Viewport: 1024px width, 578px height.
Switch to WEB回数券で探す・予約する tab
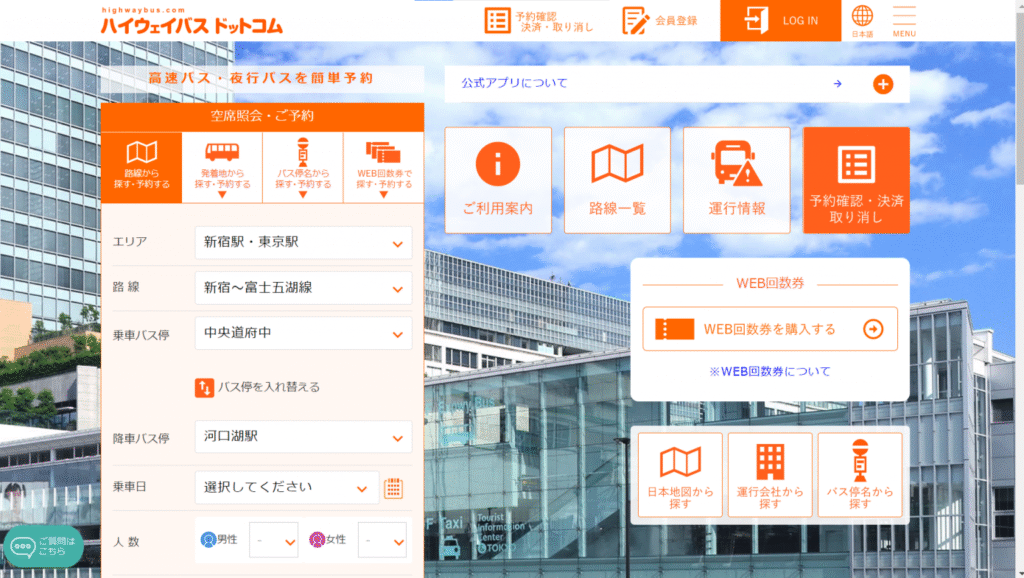pyautogui.click(x=383, y=168)
